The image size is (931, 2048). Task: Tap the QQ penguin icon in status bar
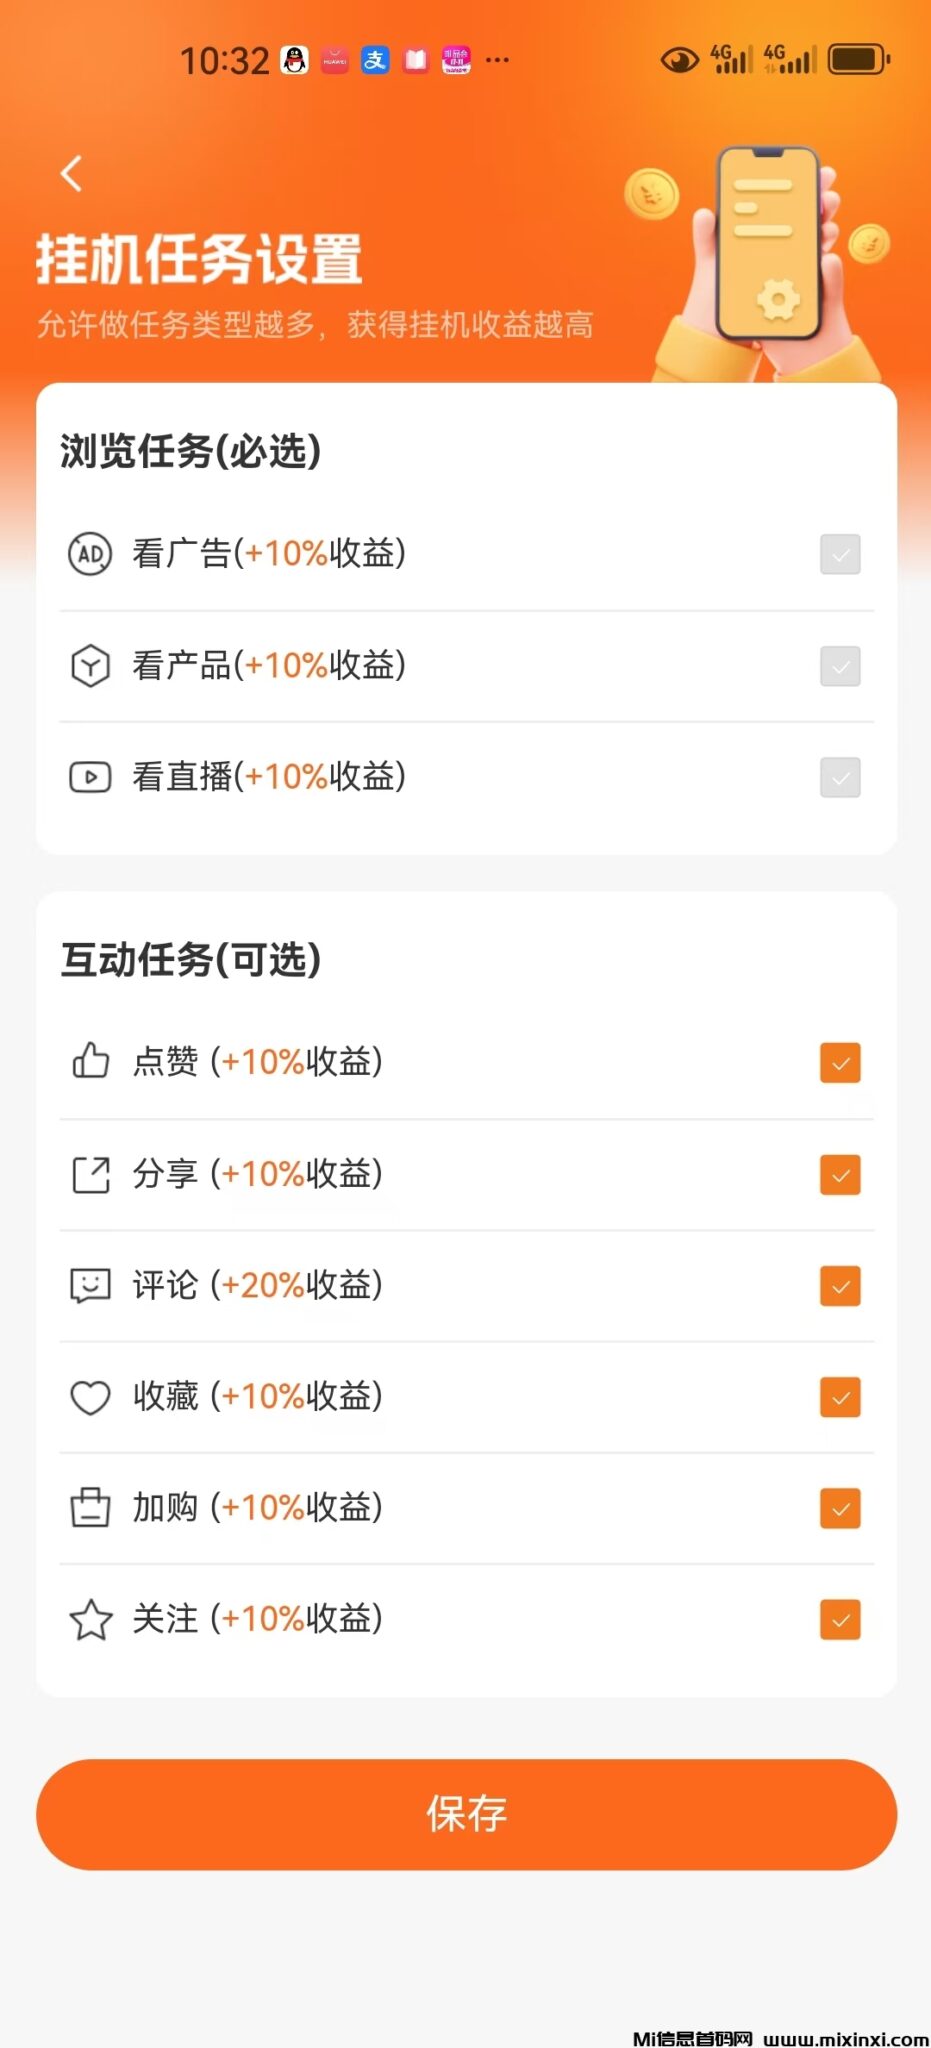click(294, 60)
